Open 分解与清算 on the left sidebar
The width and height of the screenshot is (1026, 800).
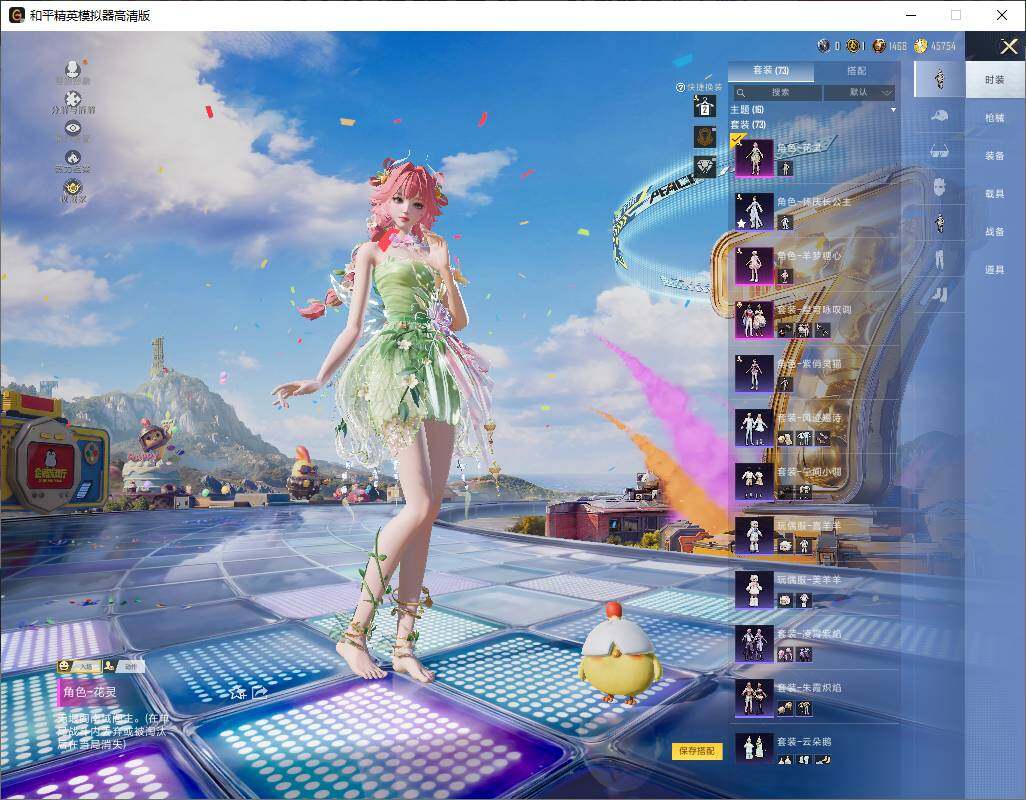tap(72, 100)
